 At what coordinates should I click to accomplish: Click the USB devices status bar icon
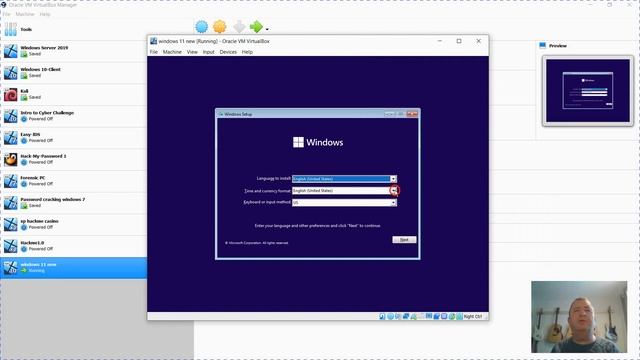pos(413,316)
